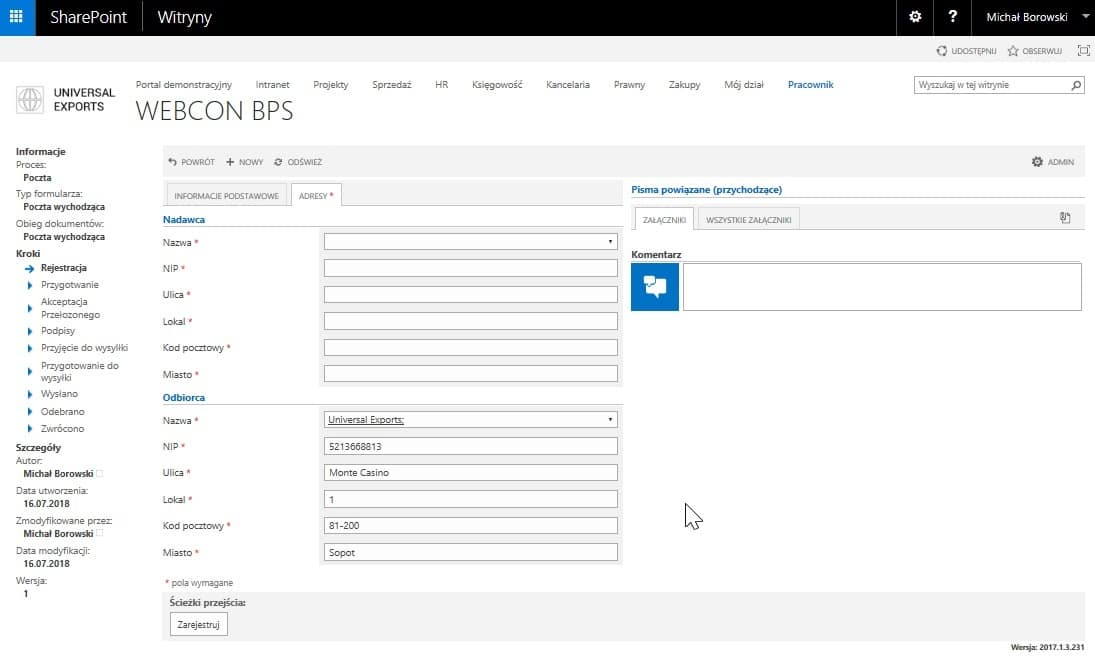The image size is (1095, 659).
Task: Open the Admin gear menu
Action: [1053, 162]
